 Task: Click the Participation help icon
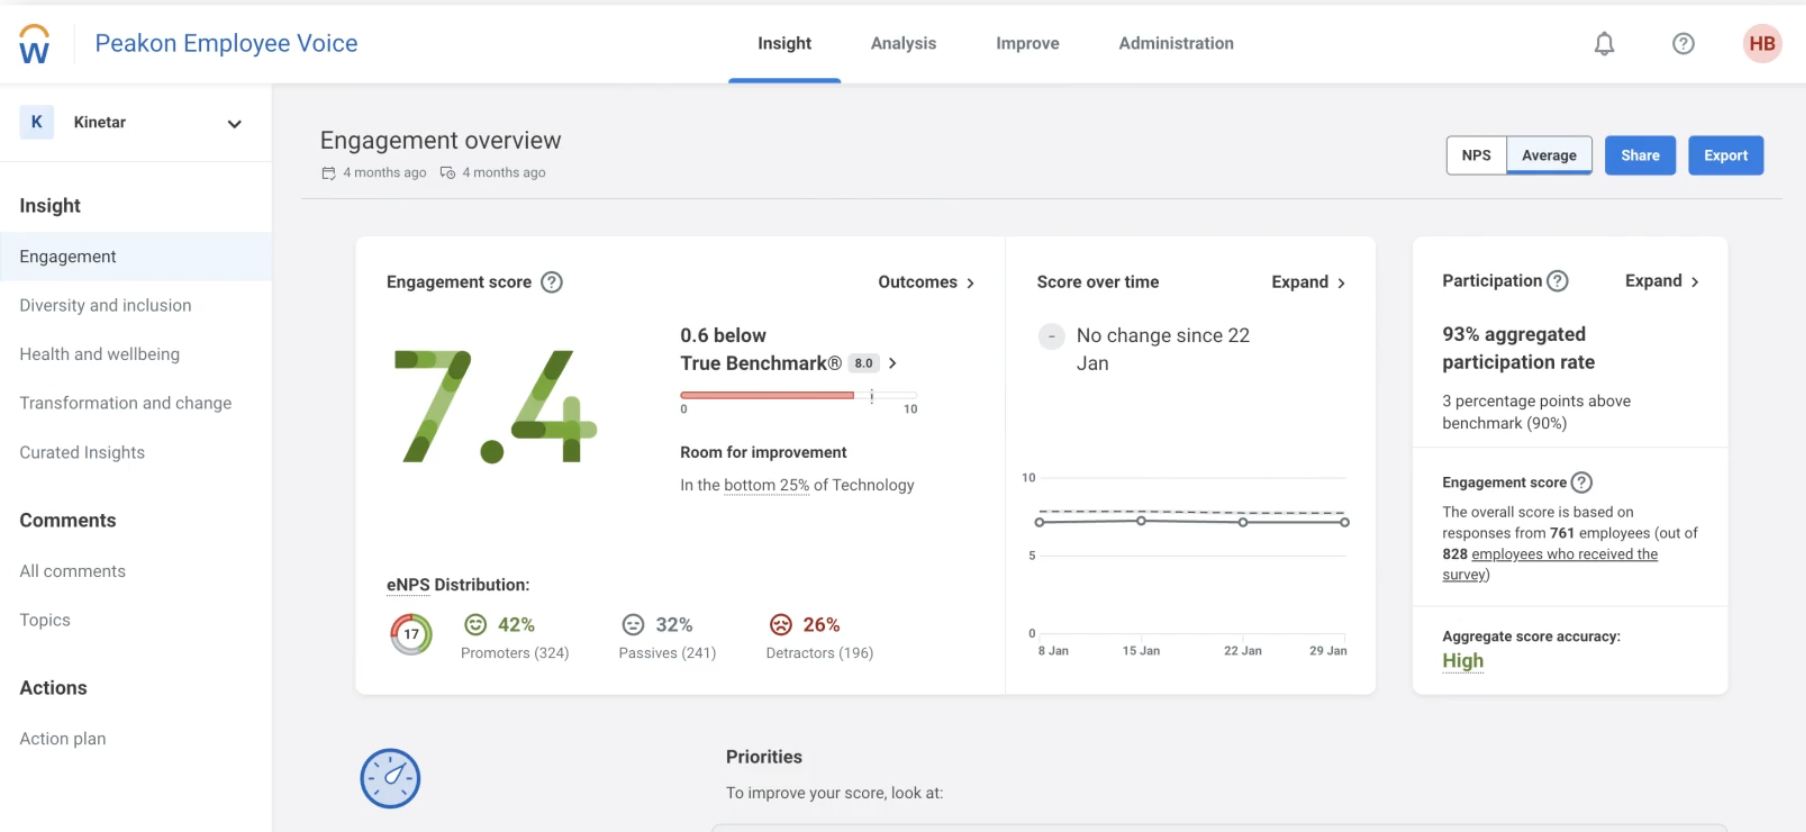click(x=1557, y=281)
